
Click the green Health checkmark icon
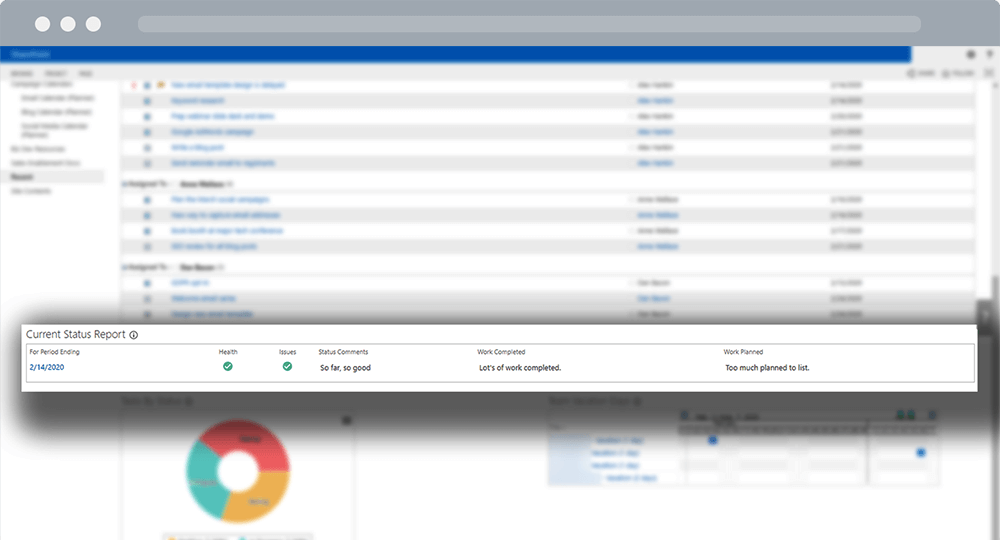coord(228,367)
